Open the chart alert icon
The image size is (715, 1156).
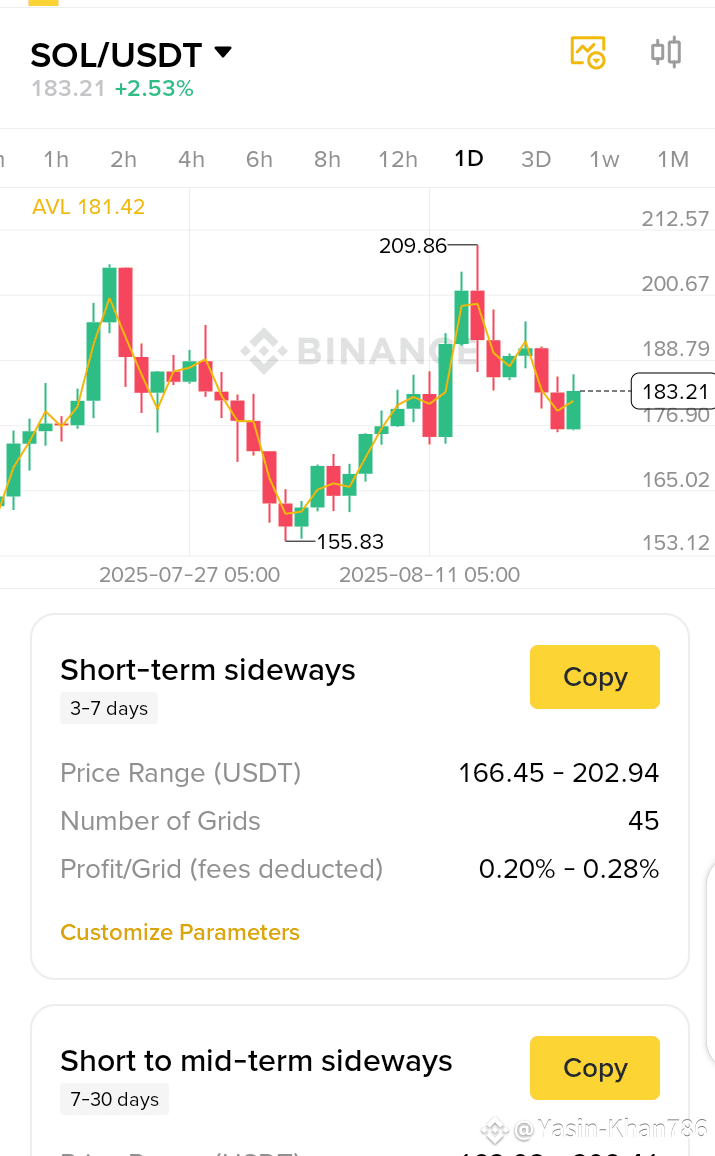click(x=588, y=52)
